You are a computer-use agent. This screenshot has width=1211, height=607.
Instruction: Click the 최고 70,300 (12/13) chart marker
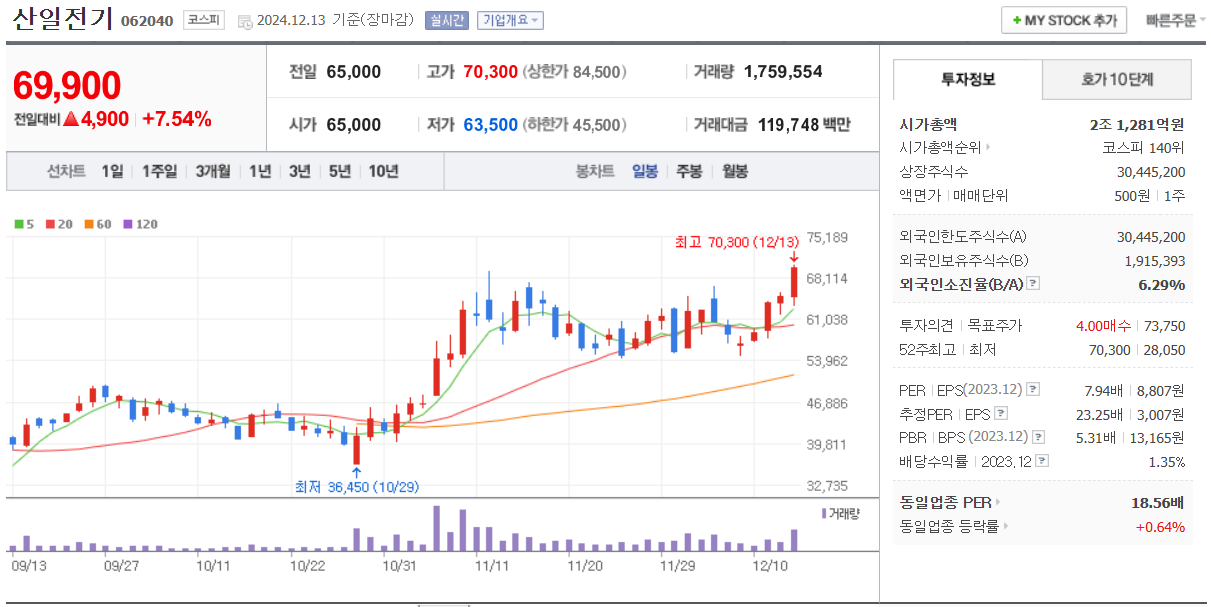click(x=738, y=242)
